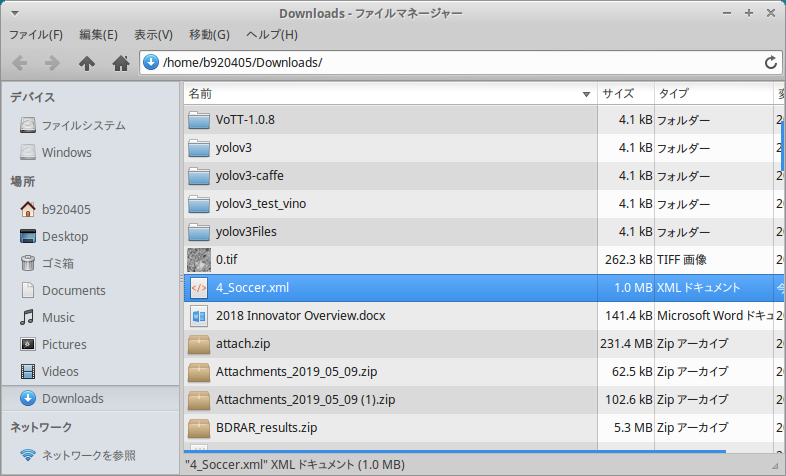Open the 表示(V) menu

point(153,35)
